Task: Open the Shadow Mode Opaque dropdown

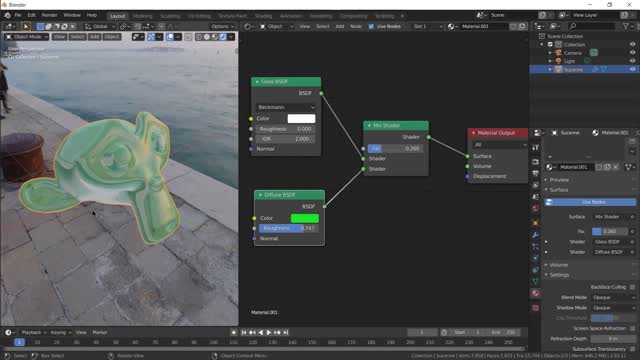Action: [613, 308]
